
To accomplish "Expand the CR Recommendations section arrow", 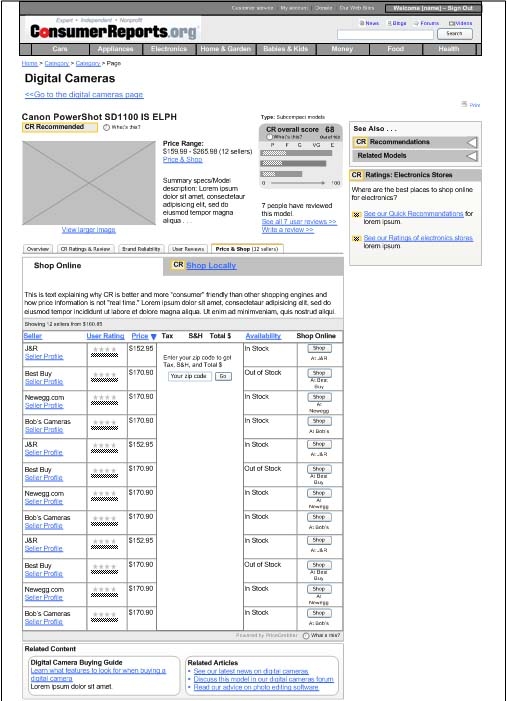I will 472,143.
